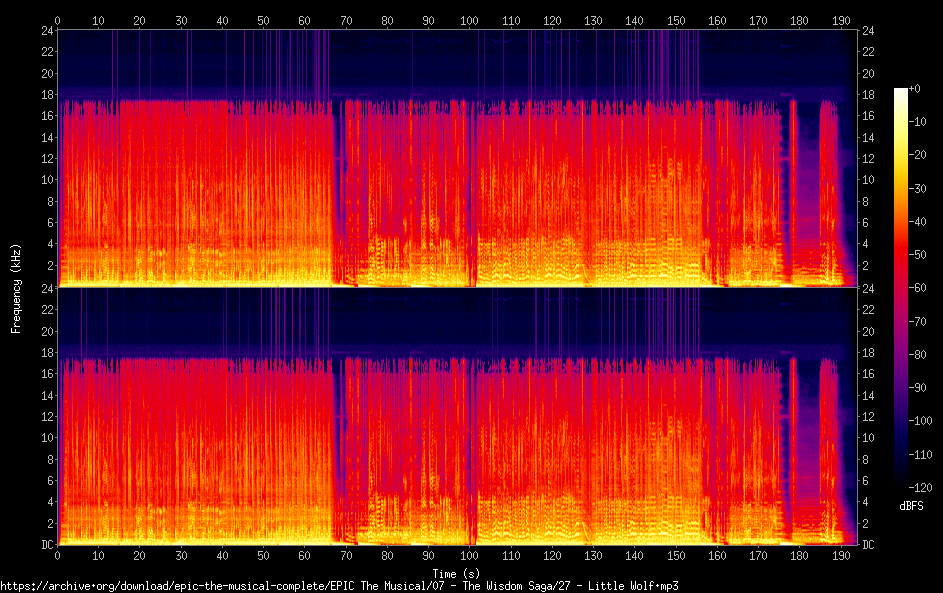Click the 150 tick on the bottom time axis
The height and width of the screenshot is (593, 943).
tap(676, 555)
